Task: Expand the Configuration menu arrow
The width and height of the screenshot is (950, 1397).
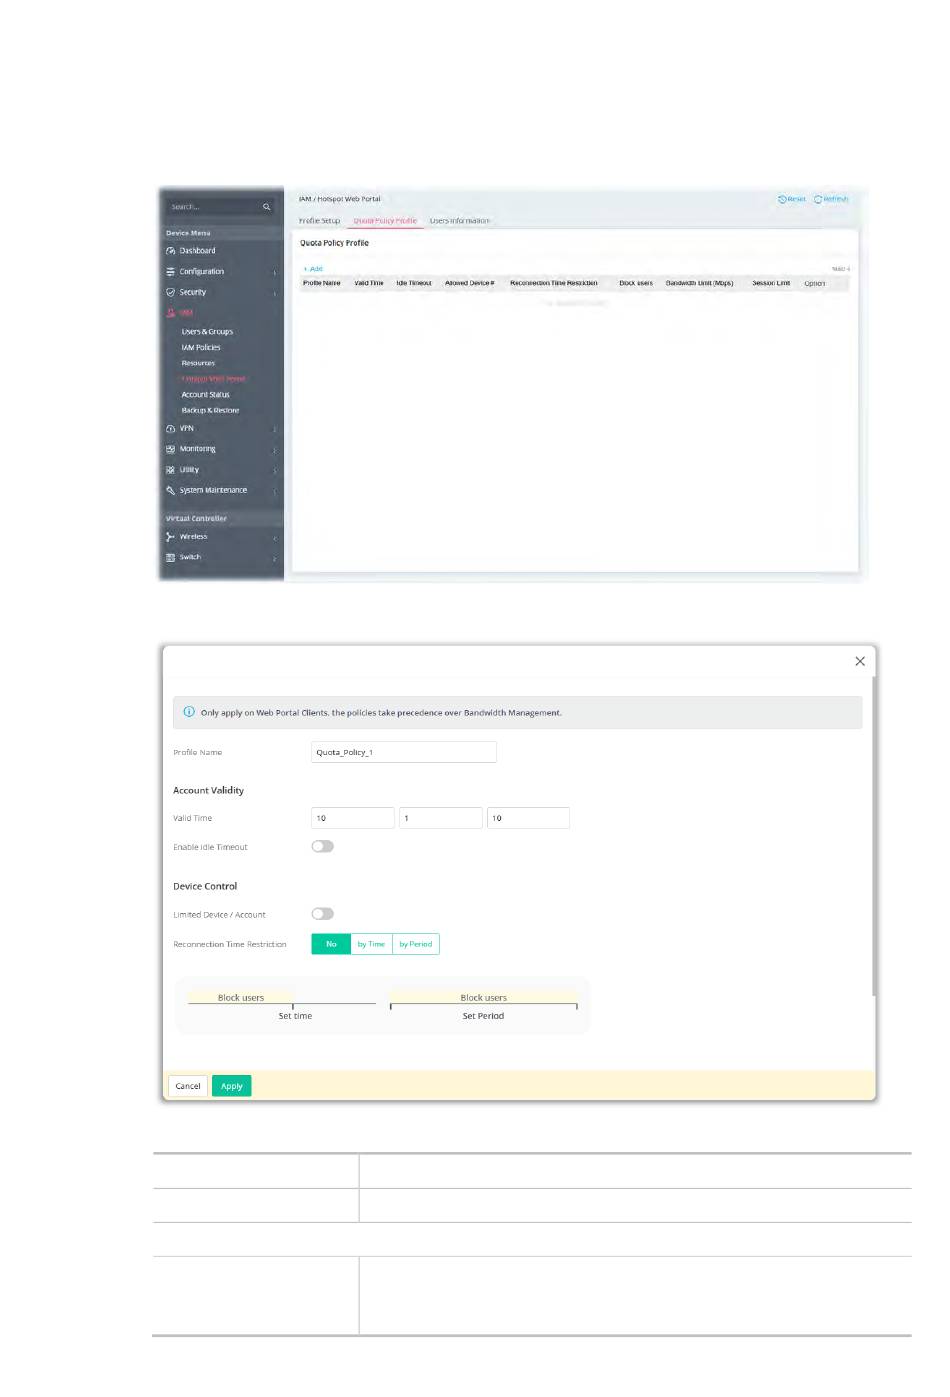Action: 275,273
